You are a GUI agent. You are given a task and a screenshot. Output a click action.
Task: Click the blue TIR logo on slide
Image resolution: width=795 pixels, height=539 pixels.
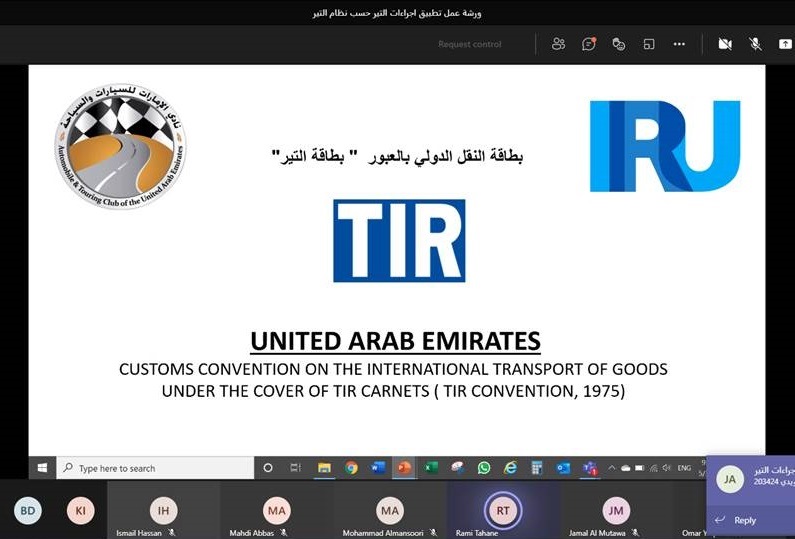point(399,240)
